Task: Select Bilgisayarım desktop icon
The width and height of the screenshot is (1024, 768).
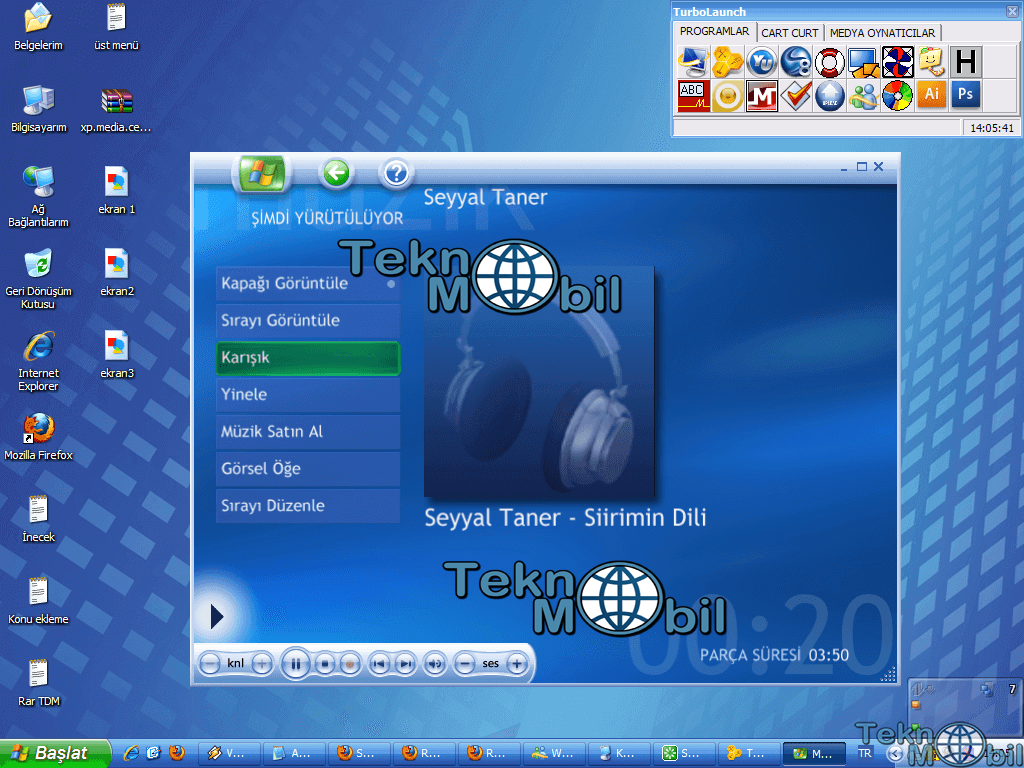Action: 38,108
